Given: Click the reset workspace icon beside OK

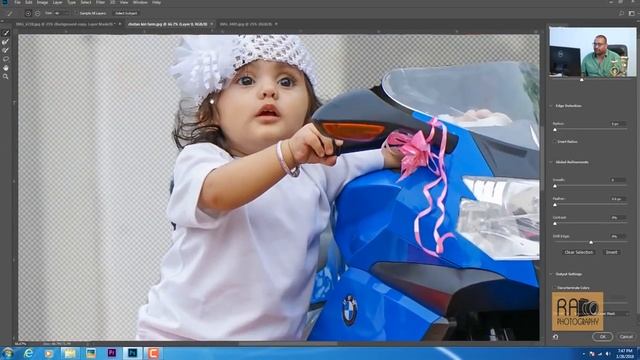Looking at the screenshot, I should 556,337.
